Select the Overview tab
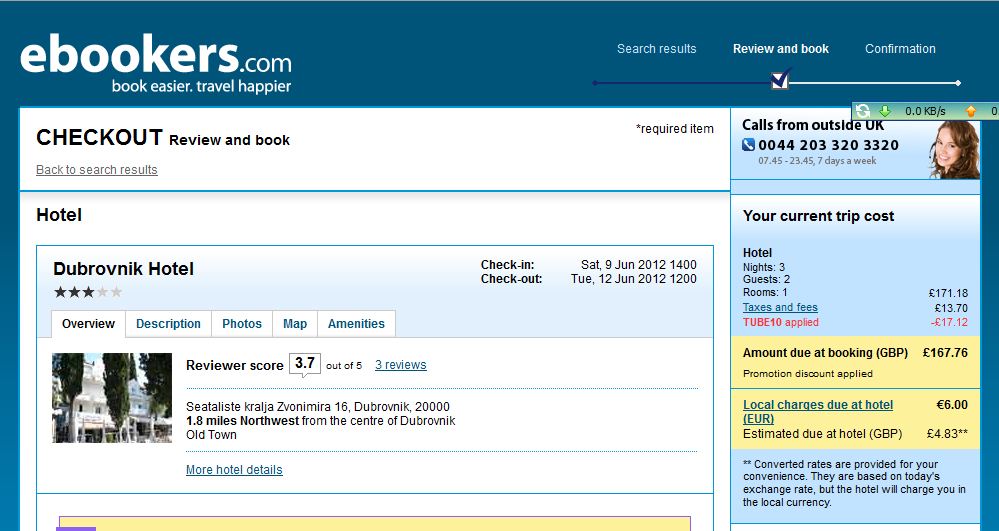Screen dimensions: 999x531 click(x=89, y=324)
